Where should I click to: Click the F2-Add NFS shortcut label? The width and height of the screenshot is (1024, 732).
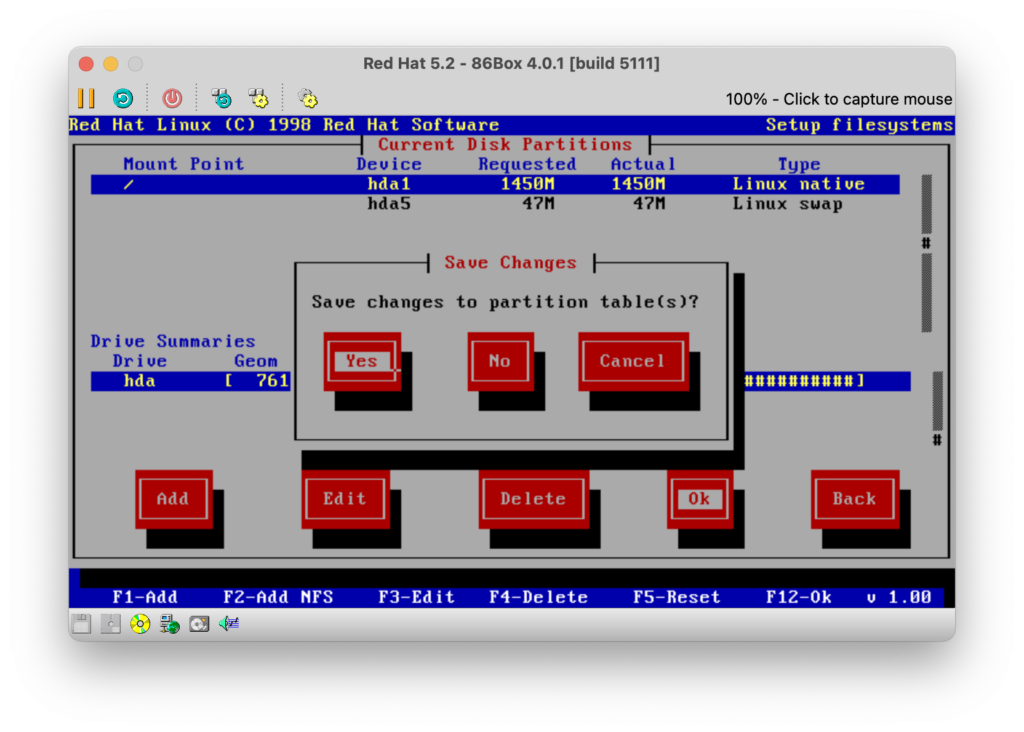pos(278,597)
